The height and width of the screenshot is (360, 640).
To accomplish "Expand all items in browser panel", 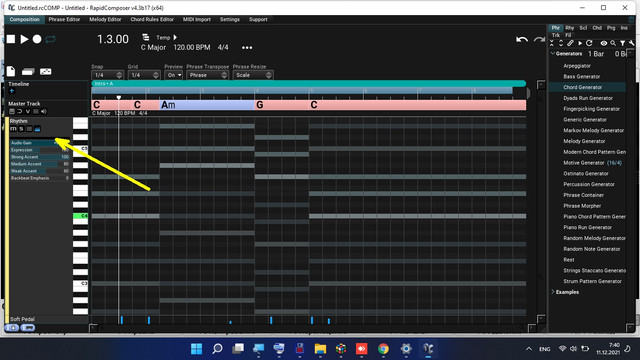I will pos(561,43).
